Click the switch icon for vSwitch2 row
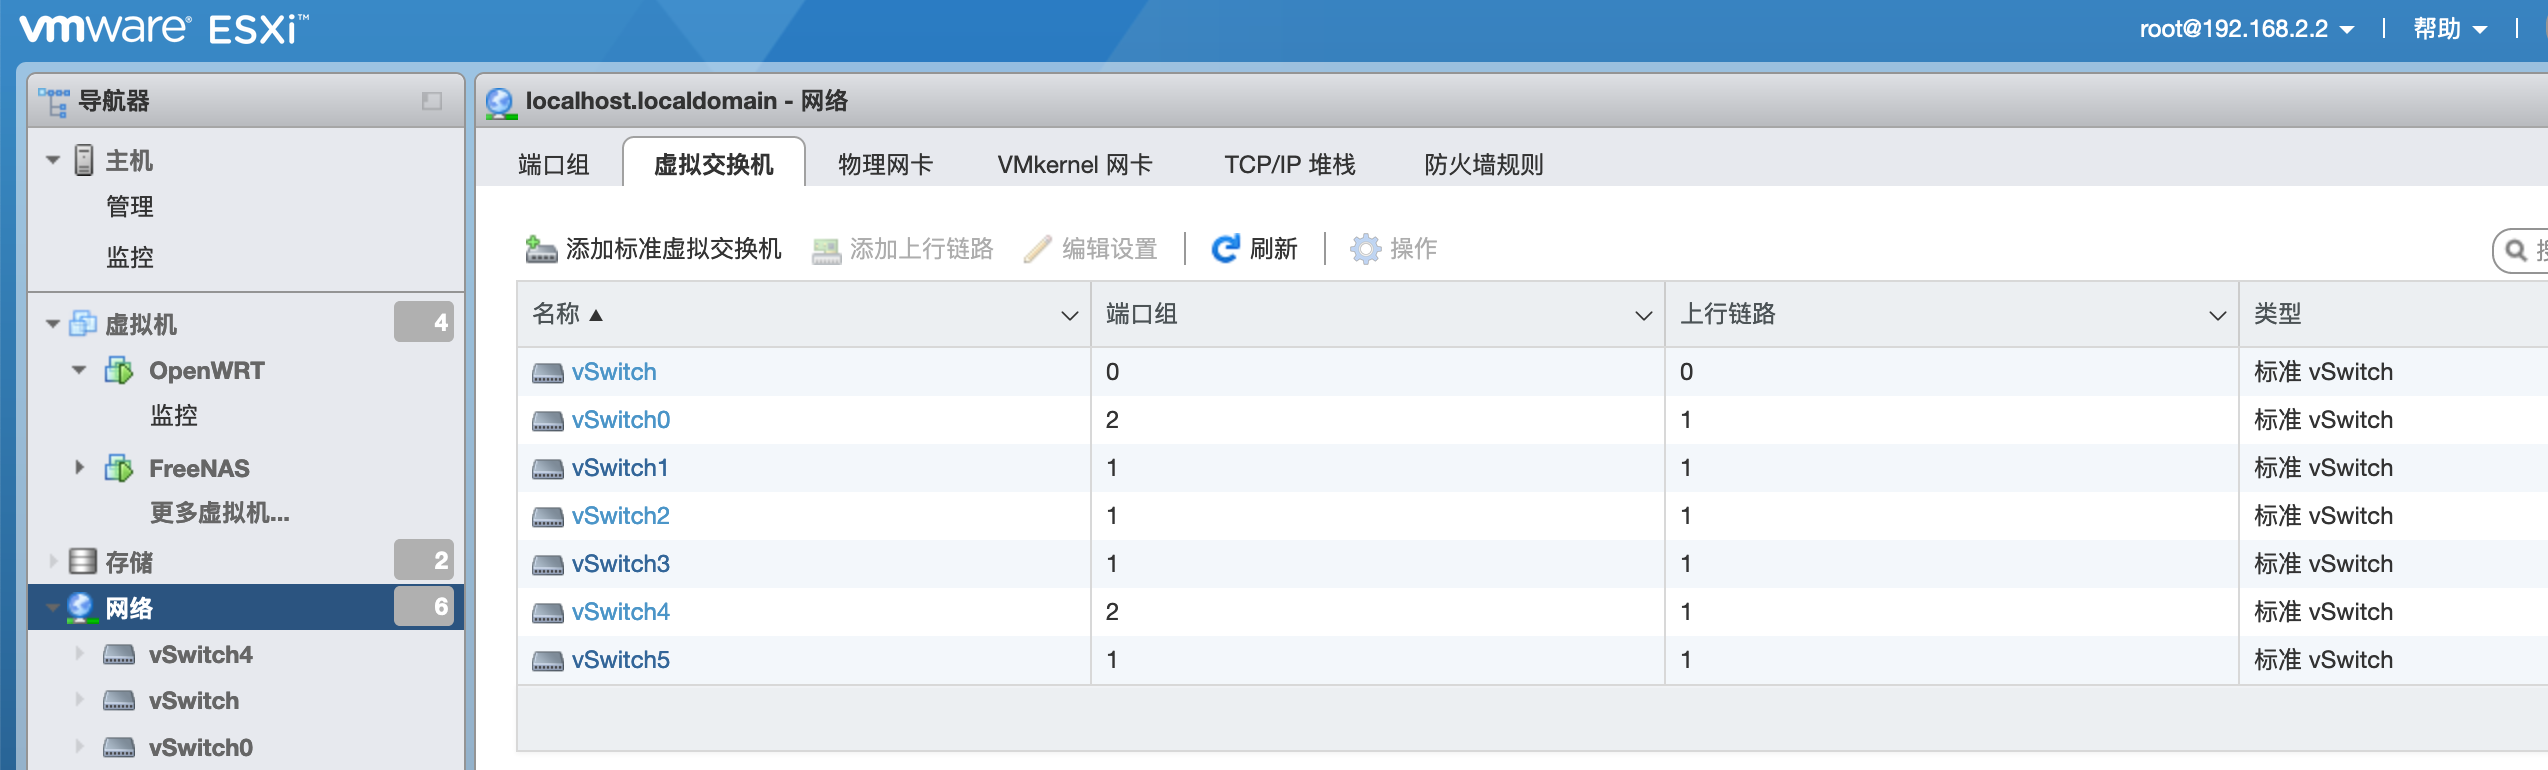2548x770 pixels. click(548, 517)
